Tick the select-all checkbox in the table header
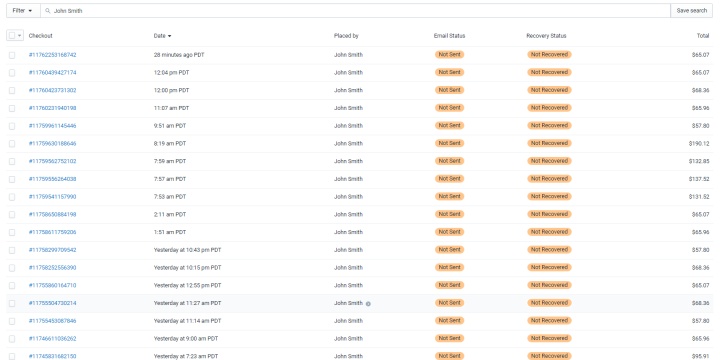Viewport: 720px width, 360px height. (x=12, y=36)
